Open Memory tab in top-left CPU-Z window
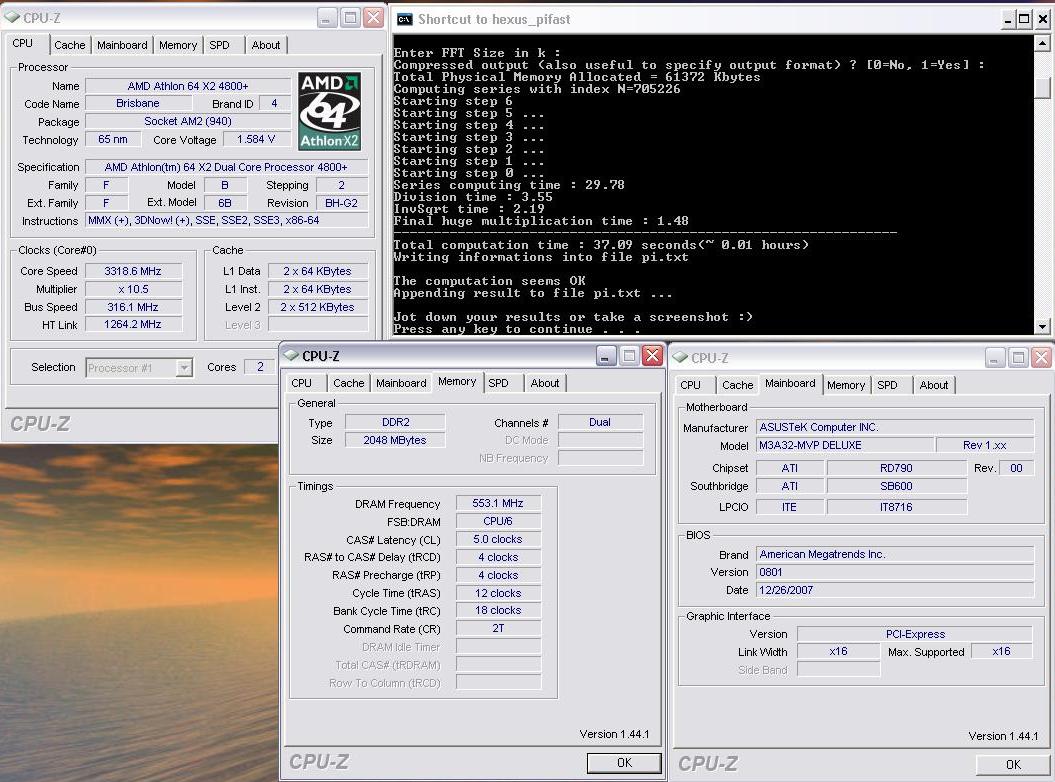 pyautogui.click(x=178, y=45)
